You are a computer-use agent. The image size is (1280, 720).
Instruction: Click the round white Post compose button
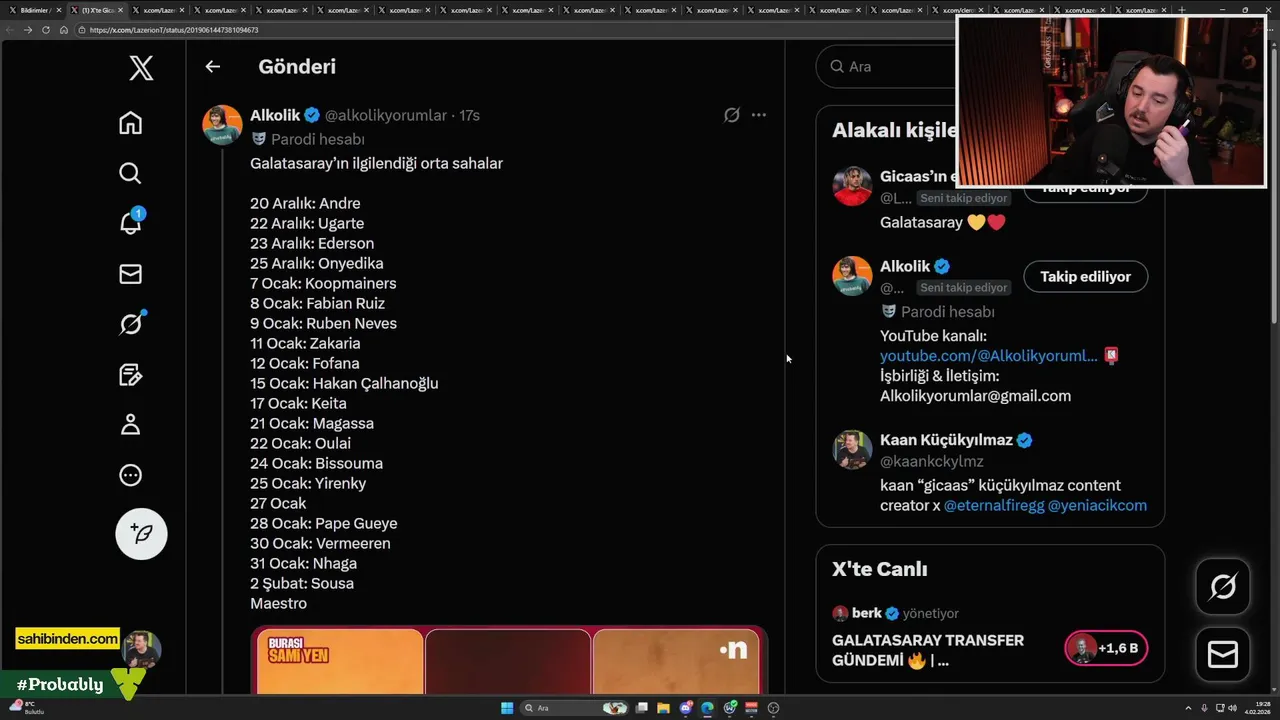[x=141, y=533]
